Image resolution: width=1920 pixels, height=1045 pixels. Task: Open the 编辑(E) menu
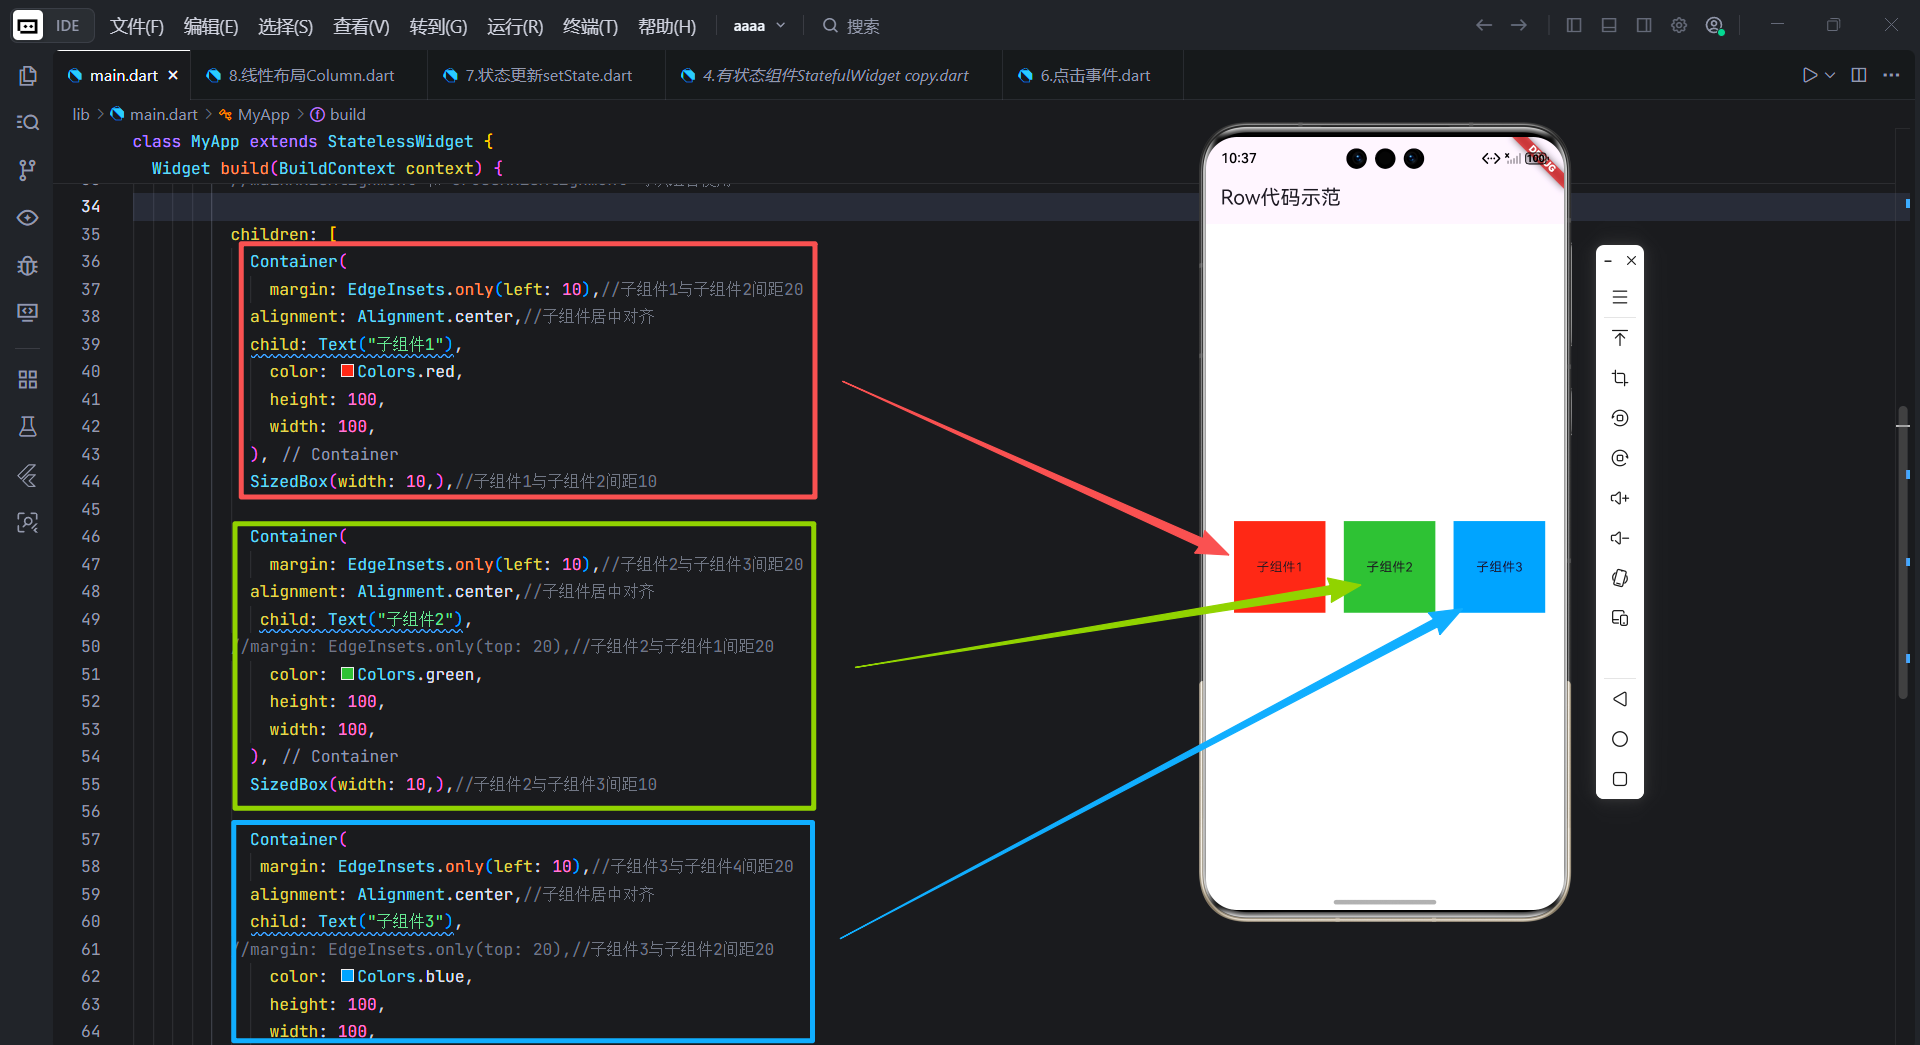[211, 26]
